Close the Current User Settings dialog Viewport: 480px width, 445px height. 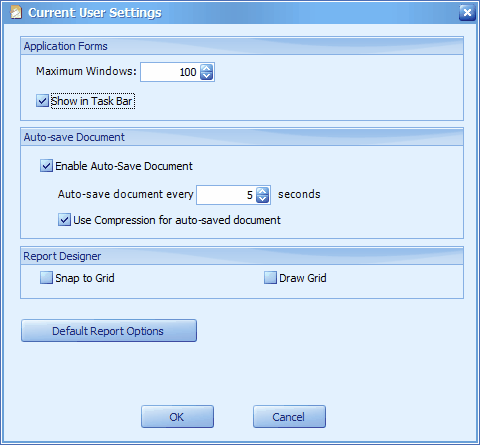[x=467, y=13]
